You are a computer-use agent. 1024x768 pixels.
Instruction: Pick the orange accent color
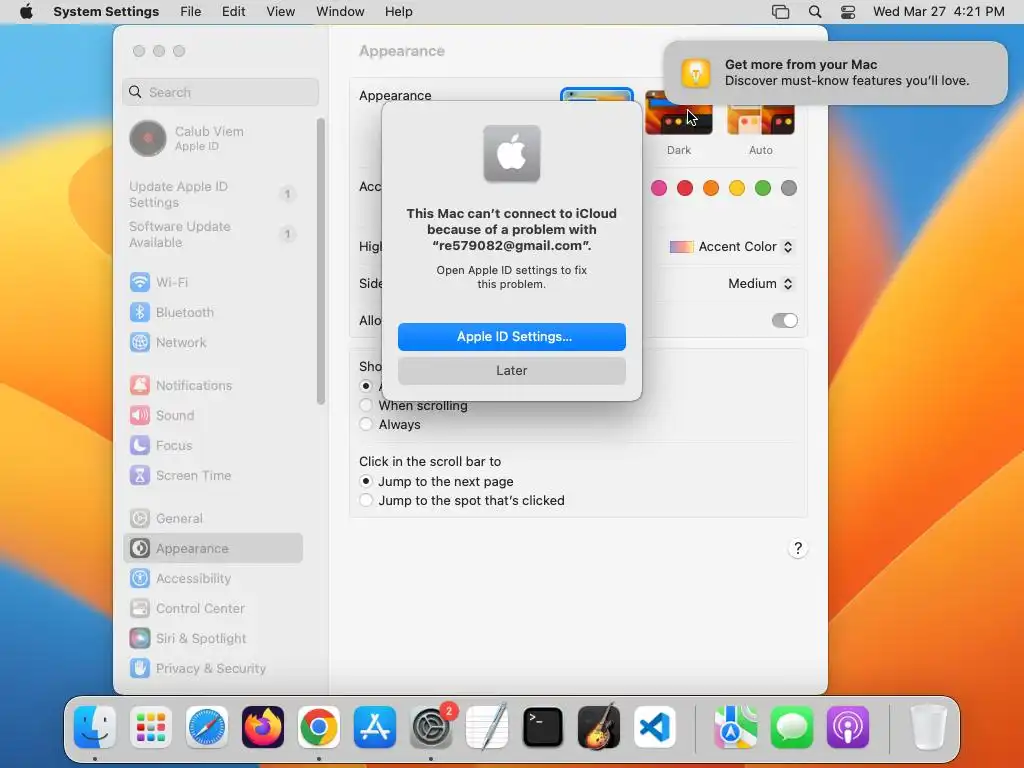711,188
